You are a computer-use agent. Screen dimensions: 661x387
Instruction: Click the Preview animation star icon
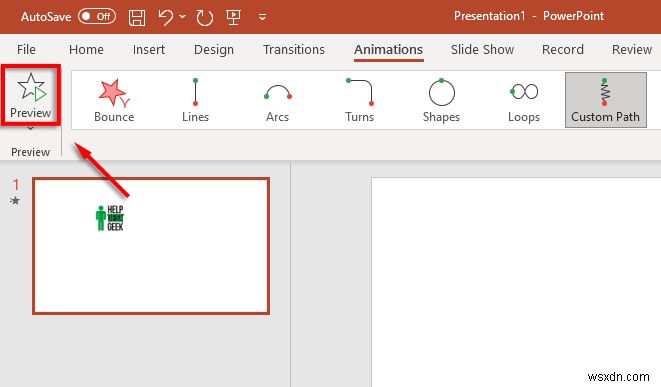[x=31, y=88]
